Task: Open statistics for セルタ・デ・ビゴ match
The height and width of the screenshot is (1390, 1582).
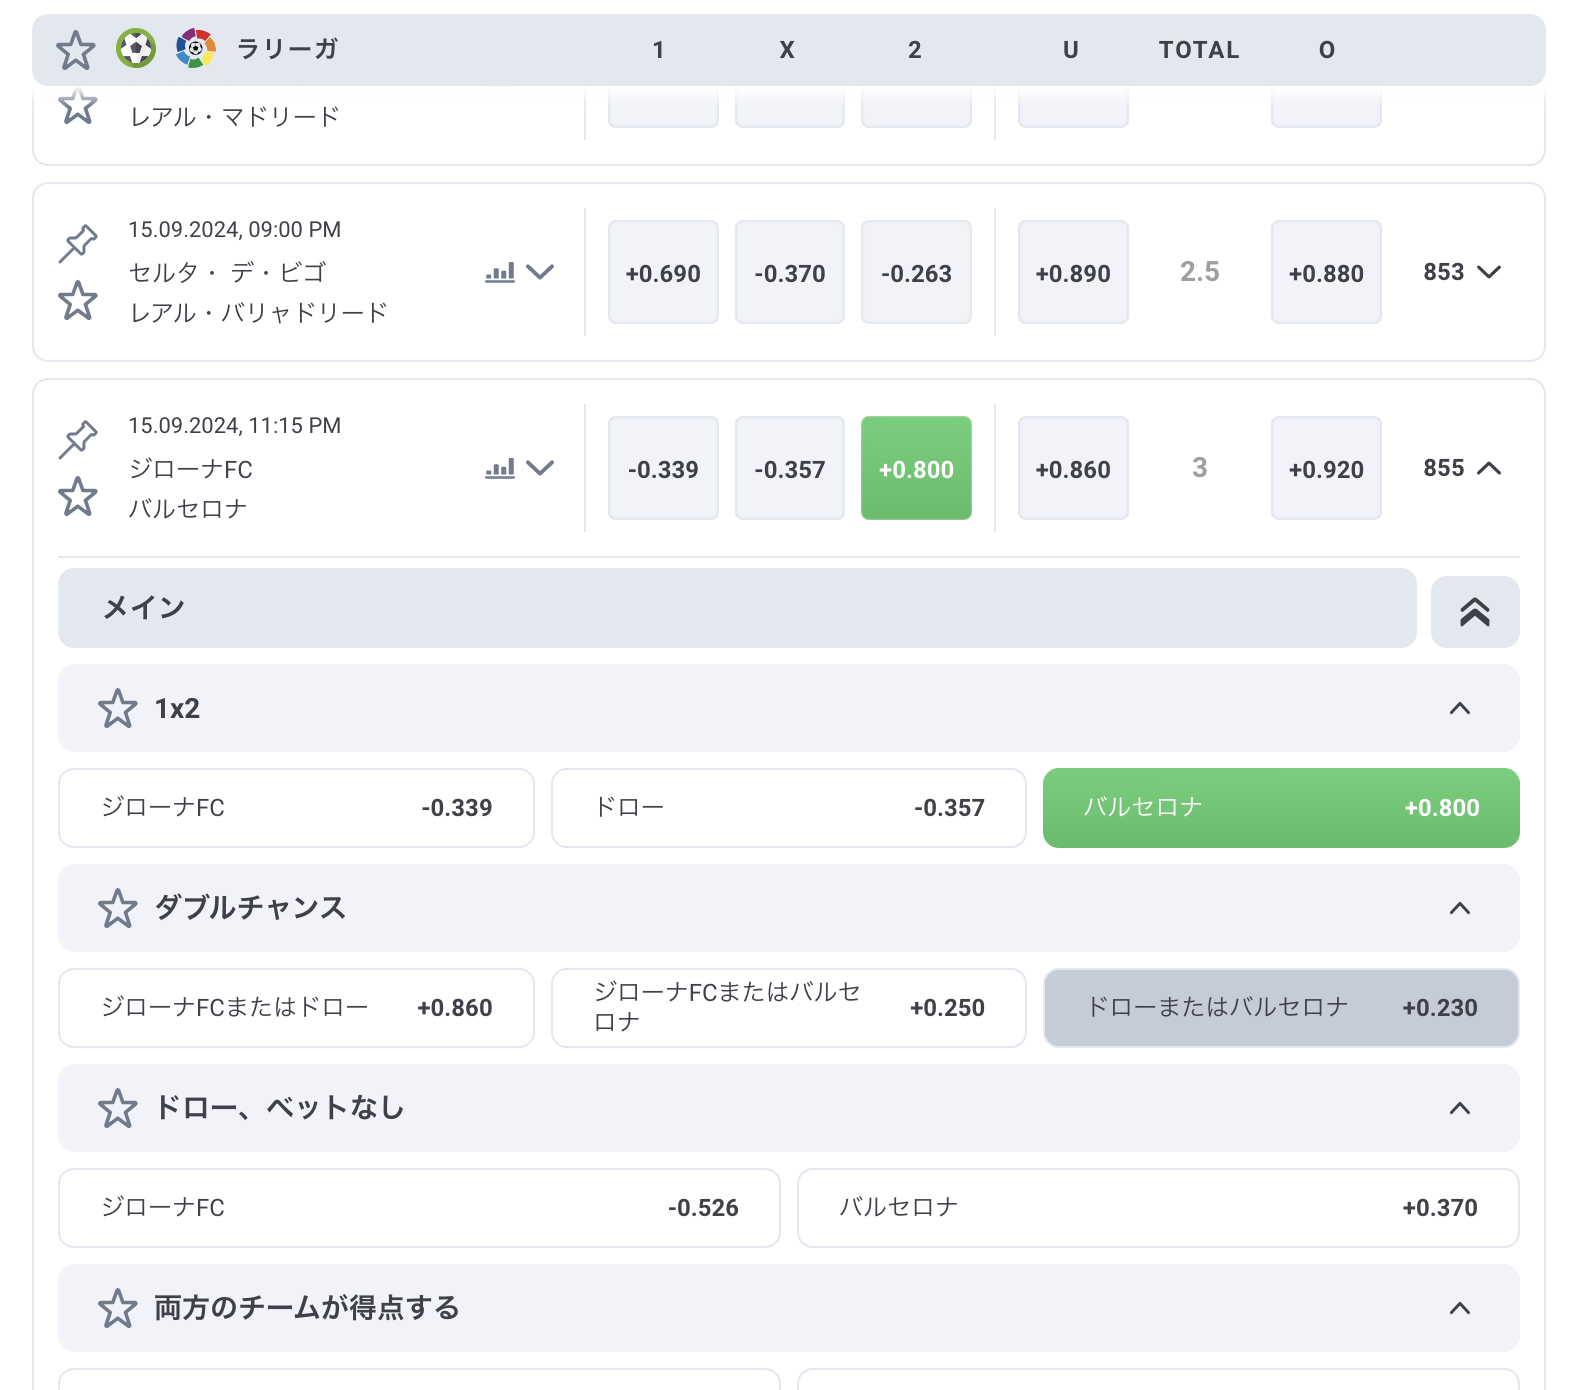Action: coord(500,272)
